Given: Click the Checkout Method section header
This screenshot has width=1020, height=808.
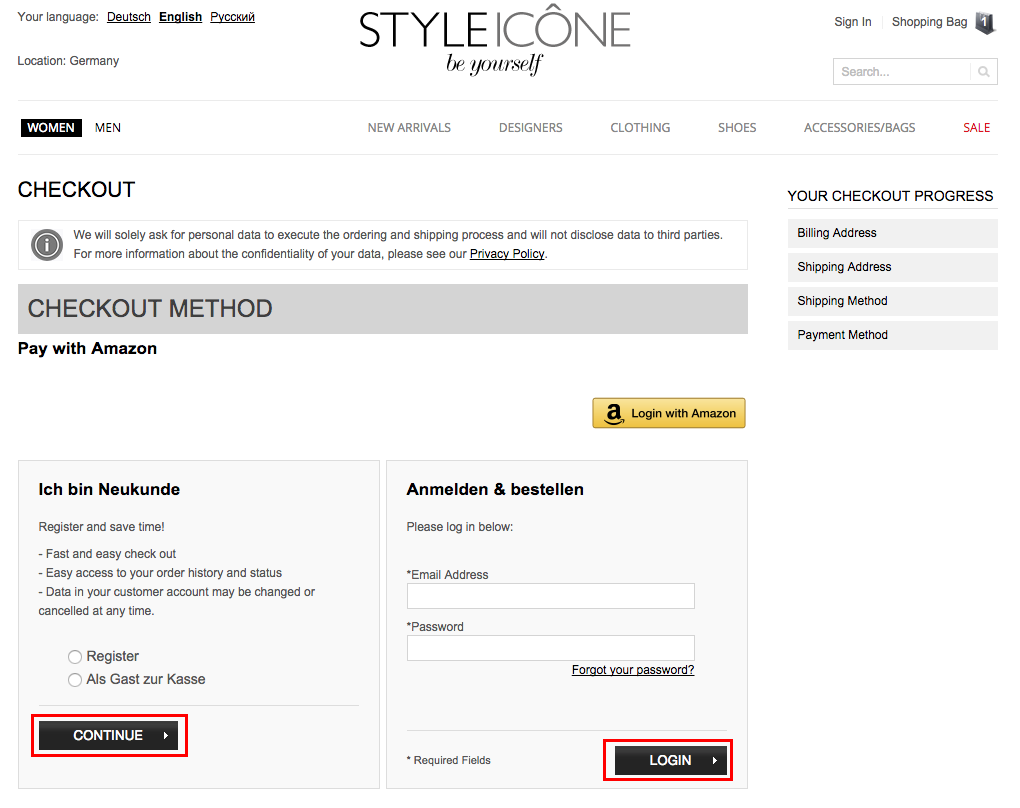Looking at the screenshot, I should 382,309.
